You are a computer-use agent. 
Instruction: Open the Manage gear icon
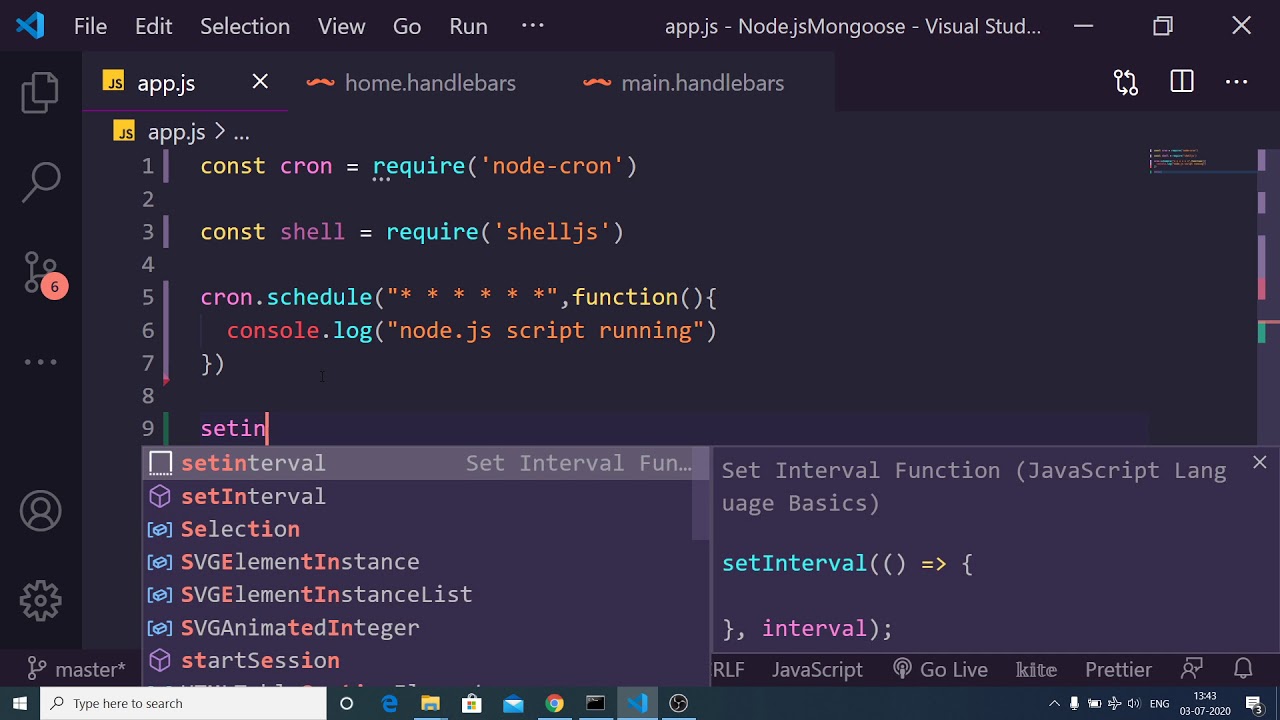pos(41,601)
